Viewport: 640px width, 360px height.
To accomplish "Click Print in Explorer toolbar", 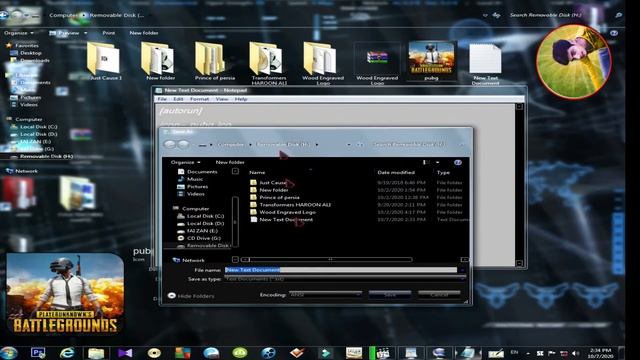I will coord(109,33).
